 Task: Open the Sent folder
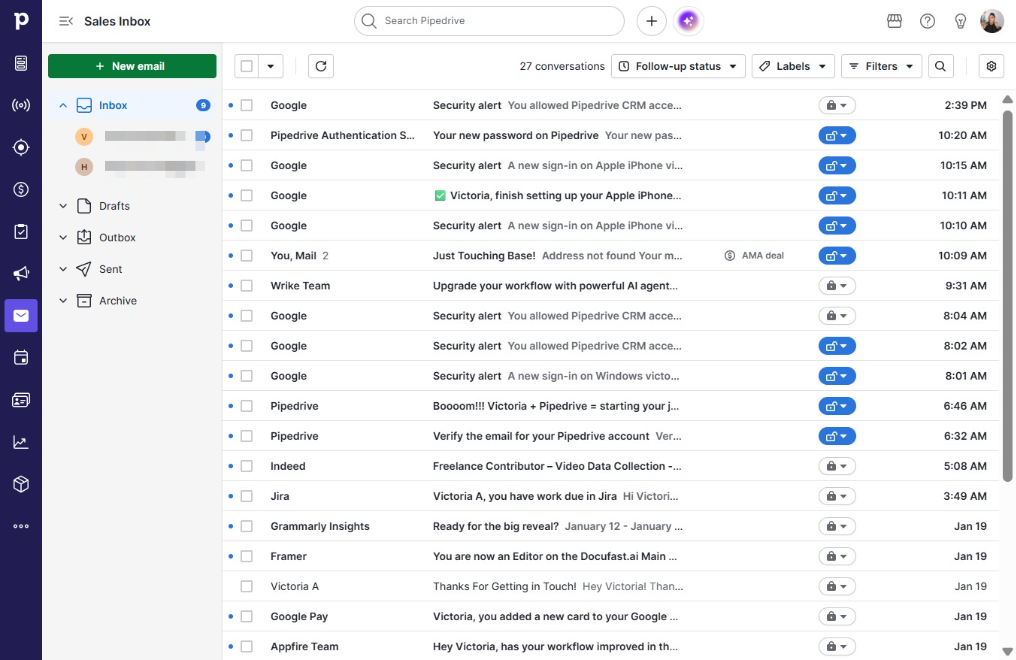[x=110, y=269]
